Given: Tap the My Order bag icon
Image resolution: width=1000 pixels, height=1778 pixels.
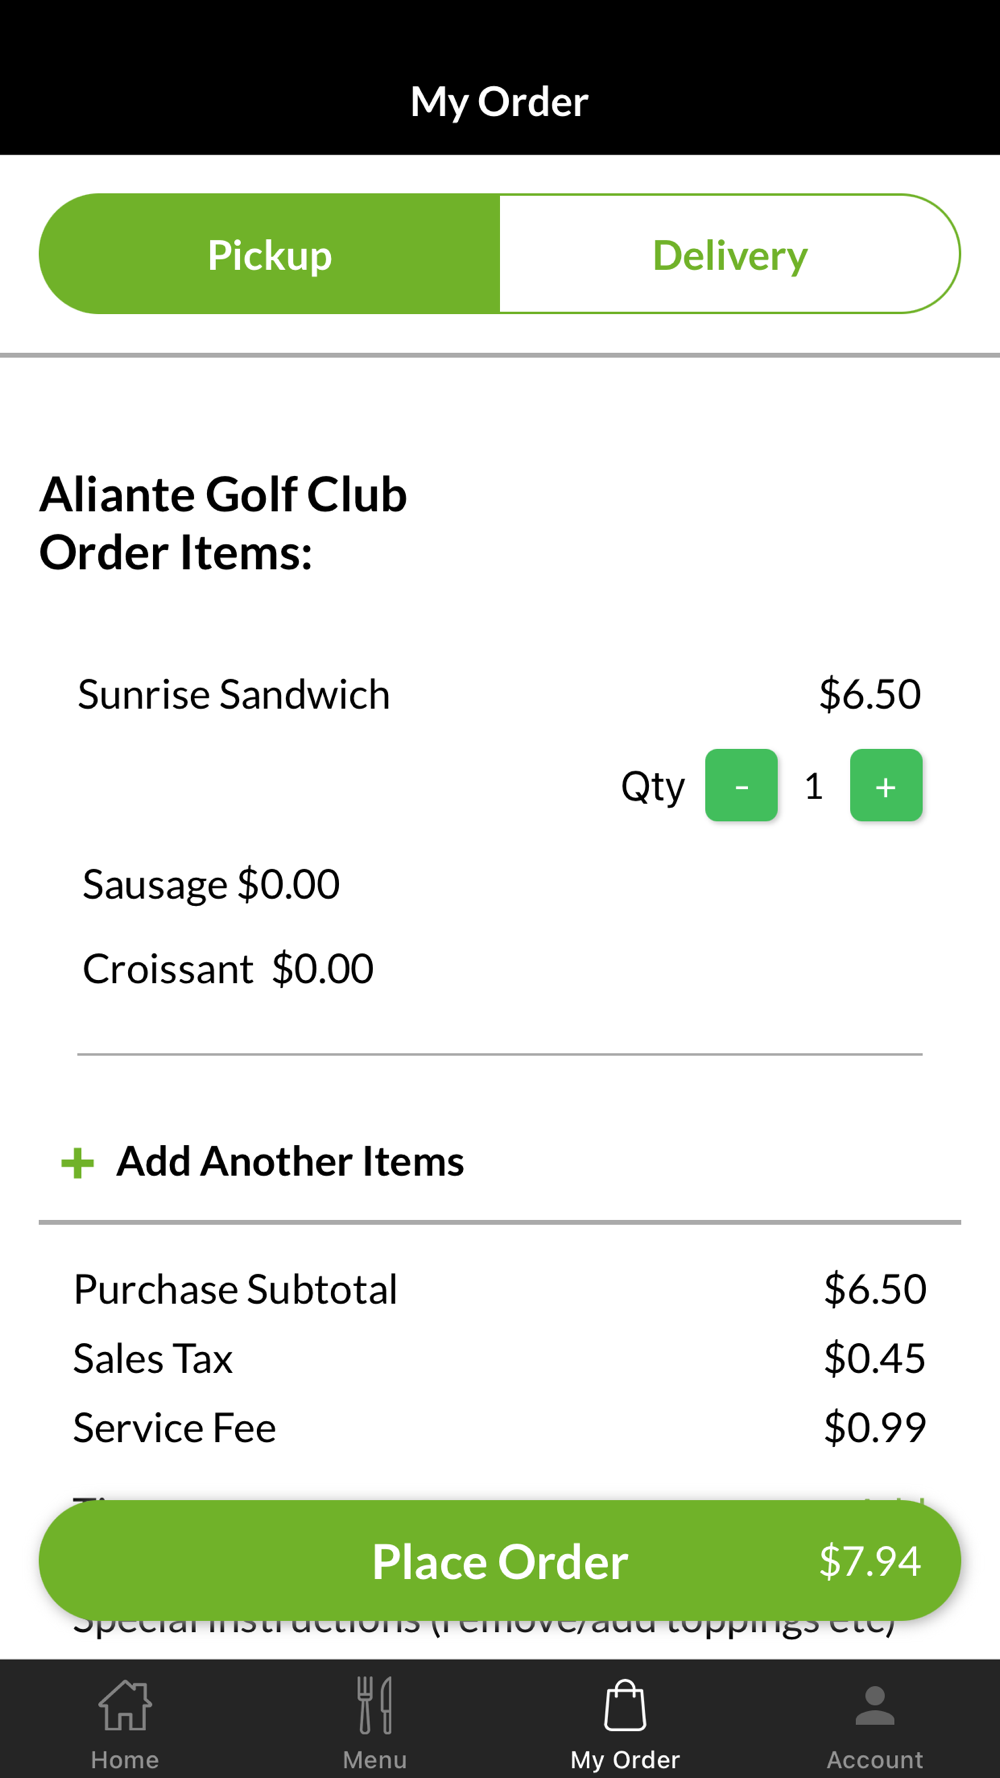Looking at the screenshot, I should 625,1705.
